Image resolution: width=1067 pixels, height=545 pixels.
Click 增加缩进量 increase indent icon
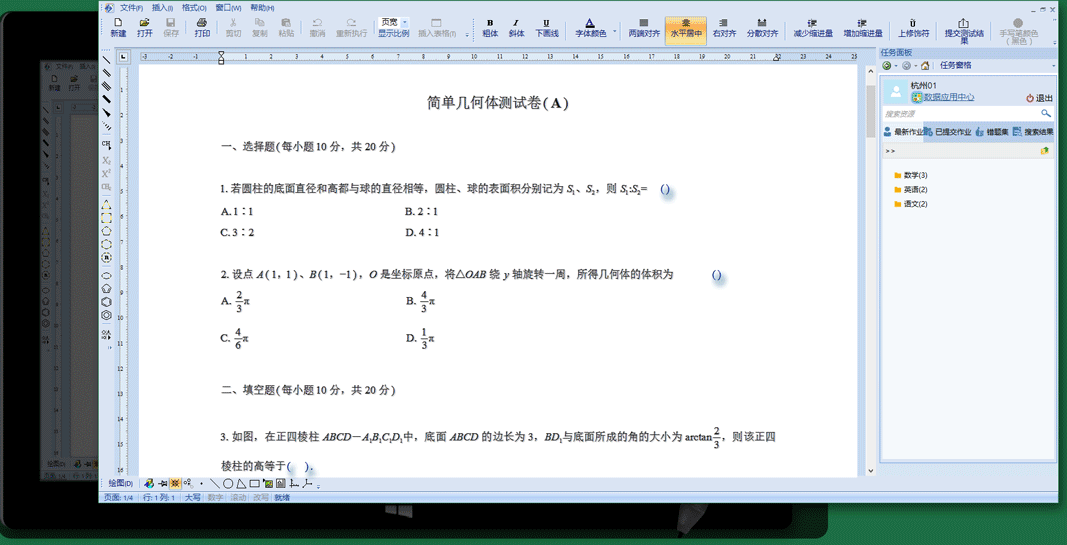(862, 27)
